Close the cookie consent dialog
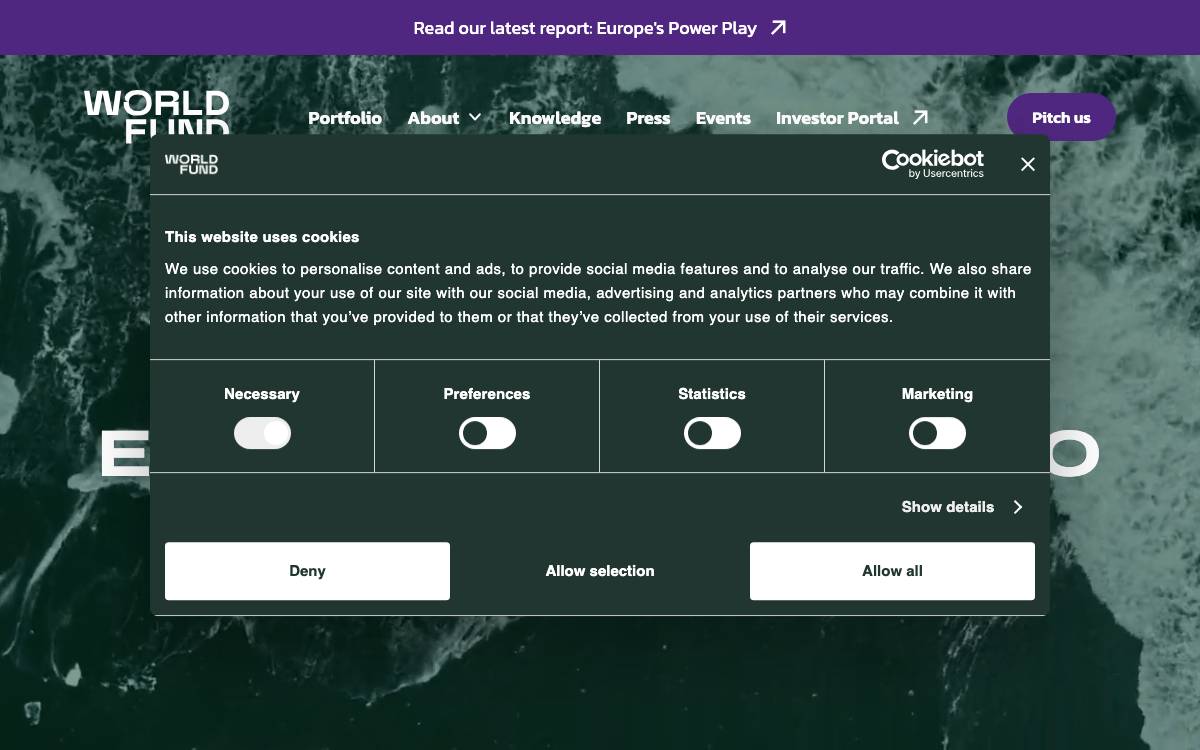This screenshot has height=750, width=1200. click(x=1027, y=164)
